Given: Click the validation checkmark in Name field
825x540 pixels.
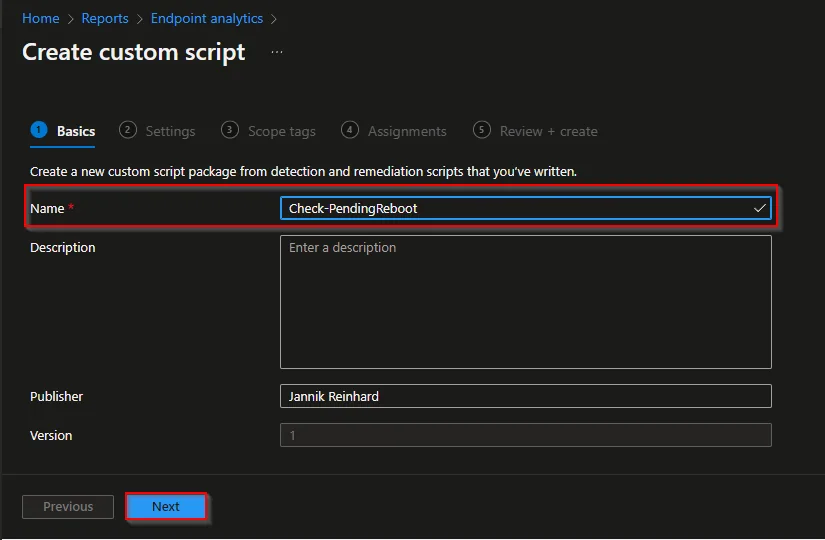Looking at the screenshot, I should click(759, 208).
